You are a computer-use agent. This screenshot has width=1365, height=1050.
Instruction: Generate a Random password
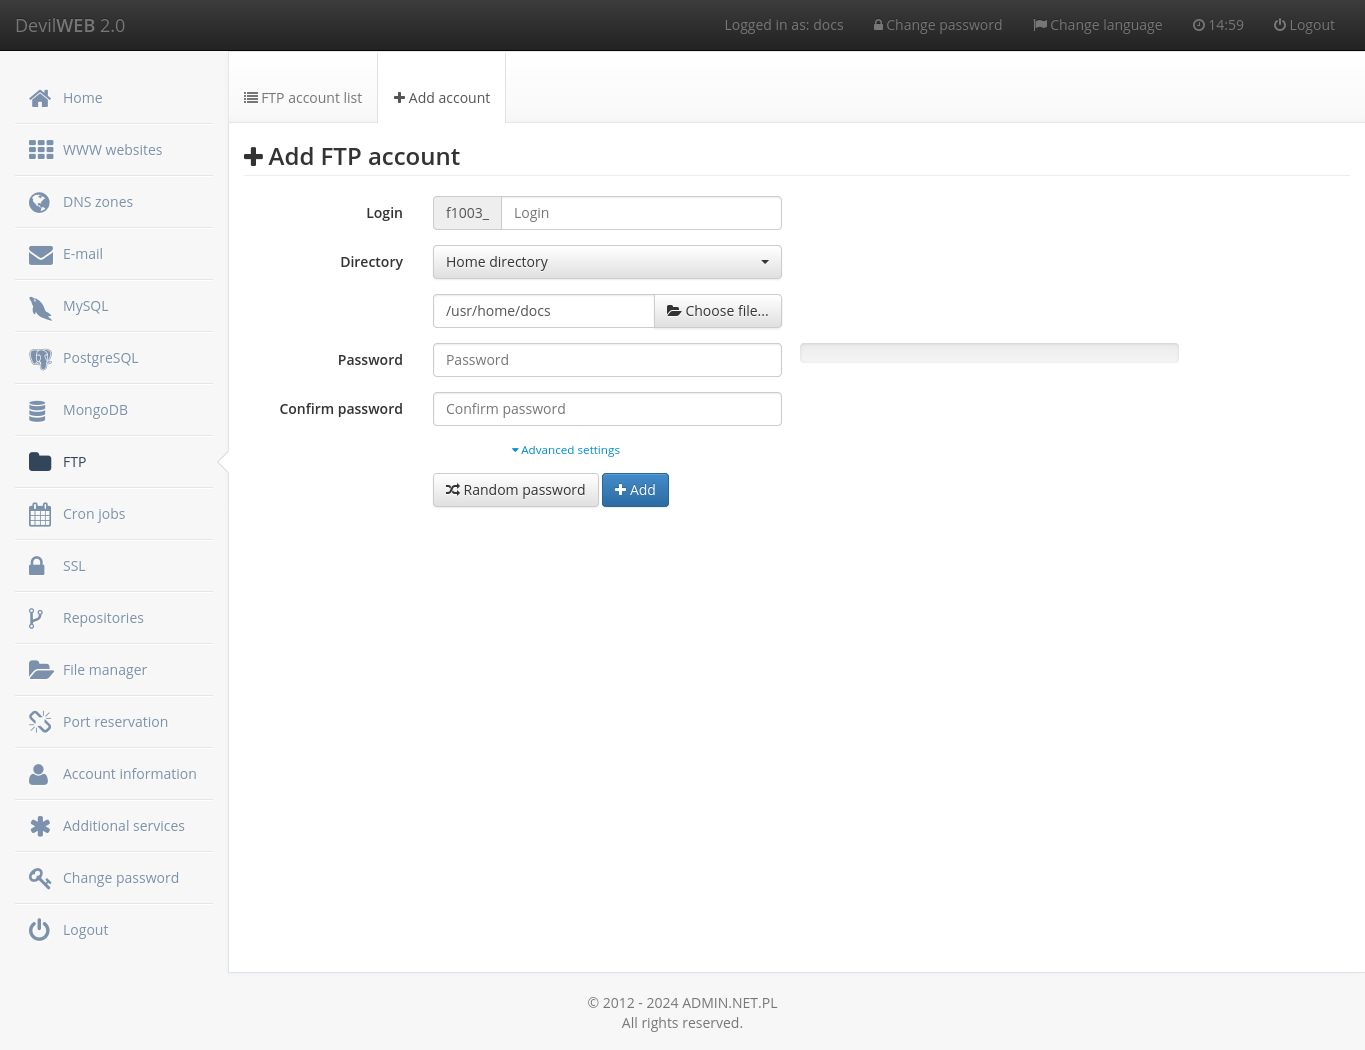point(515,490)
